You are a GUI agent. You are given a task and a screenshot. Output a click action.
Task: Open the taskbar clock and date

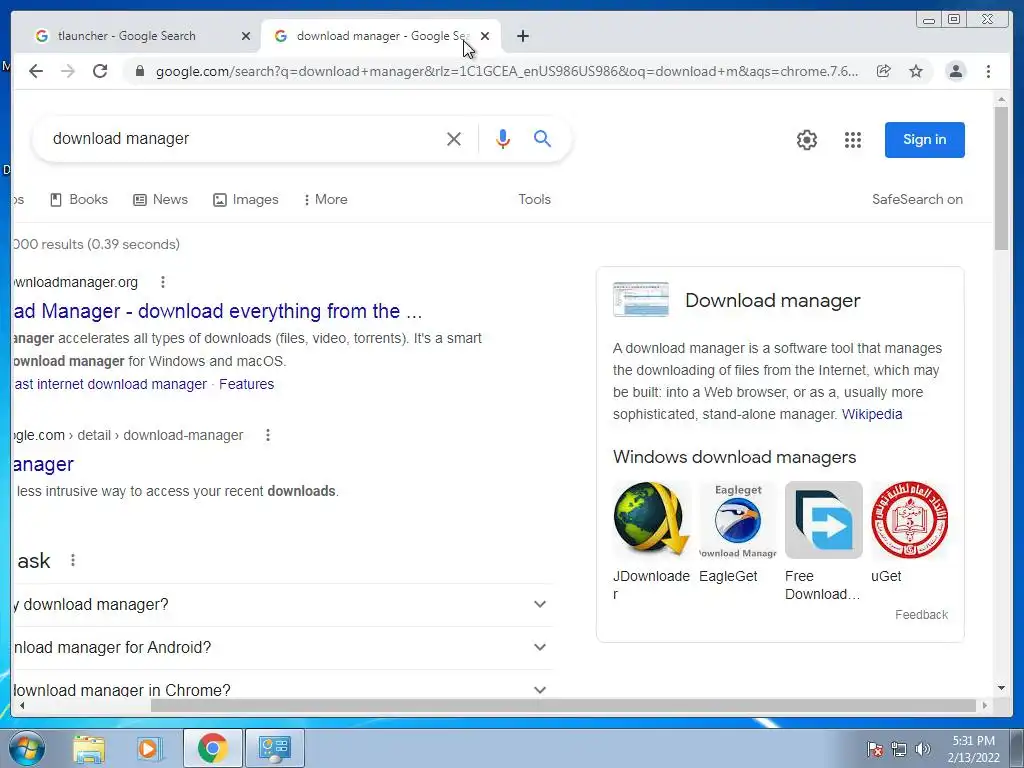(973, 749)
